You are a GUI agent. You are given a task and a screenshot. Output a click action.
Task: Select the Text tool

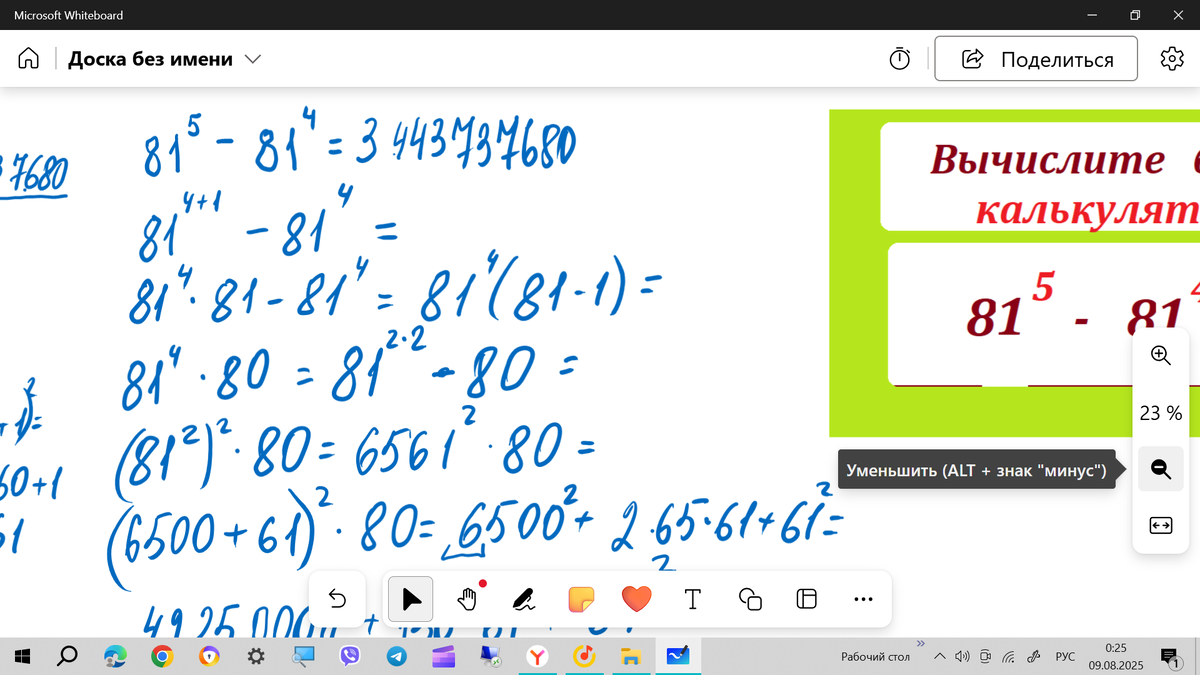coord(692,599)
